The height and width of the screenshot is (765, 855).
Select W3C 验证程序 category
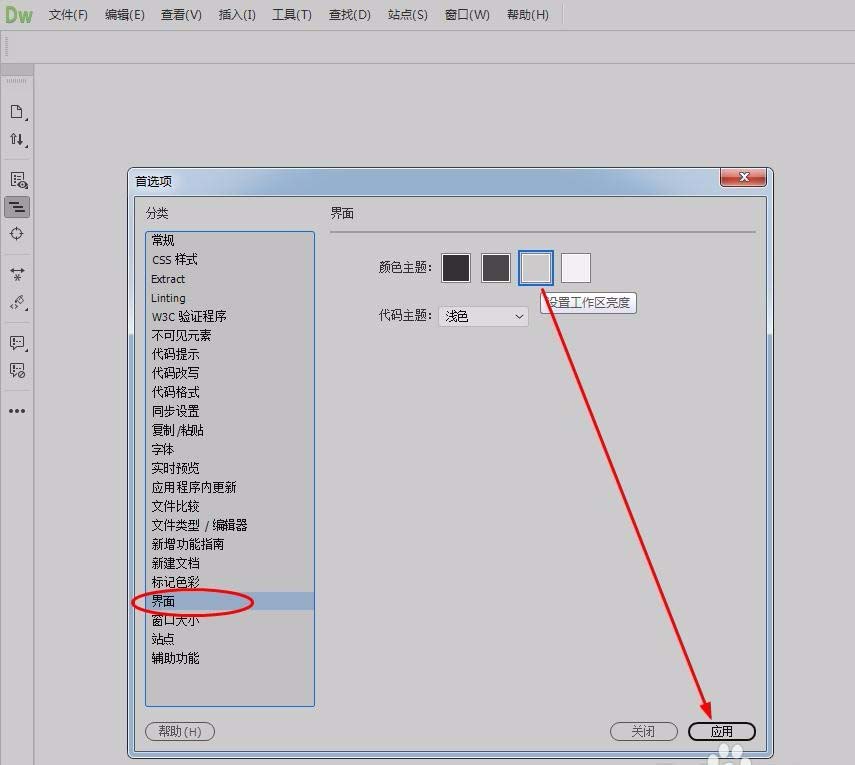tap(230, 316)
